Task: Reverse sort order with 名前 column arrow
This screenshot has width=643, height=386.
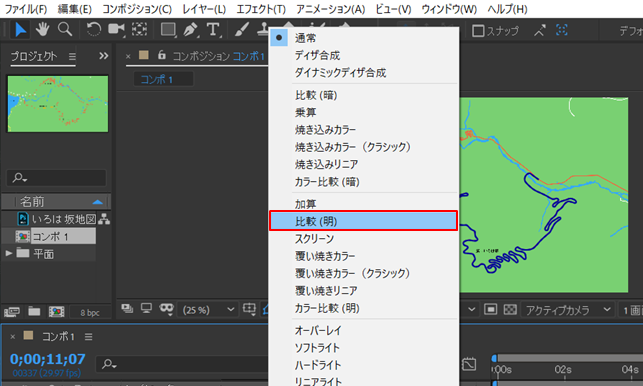Action: pyautogui.click(x=97, y=202)
